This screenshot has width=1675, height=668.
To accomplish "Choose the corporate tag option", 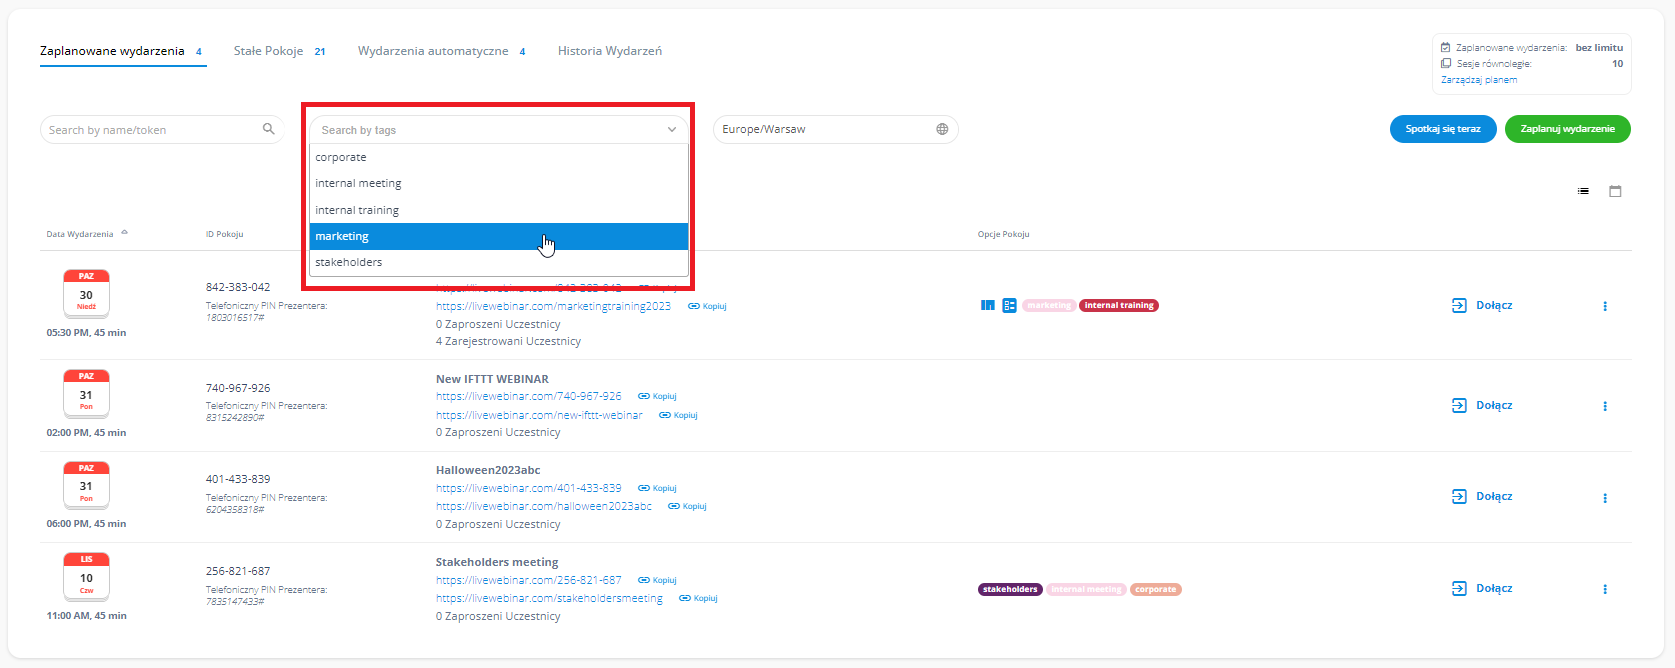I will click(x=499, y=157).
